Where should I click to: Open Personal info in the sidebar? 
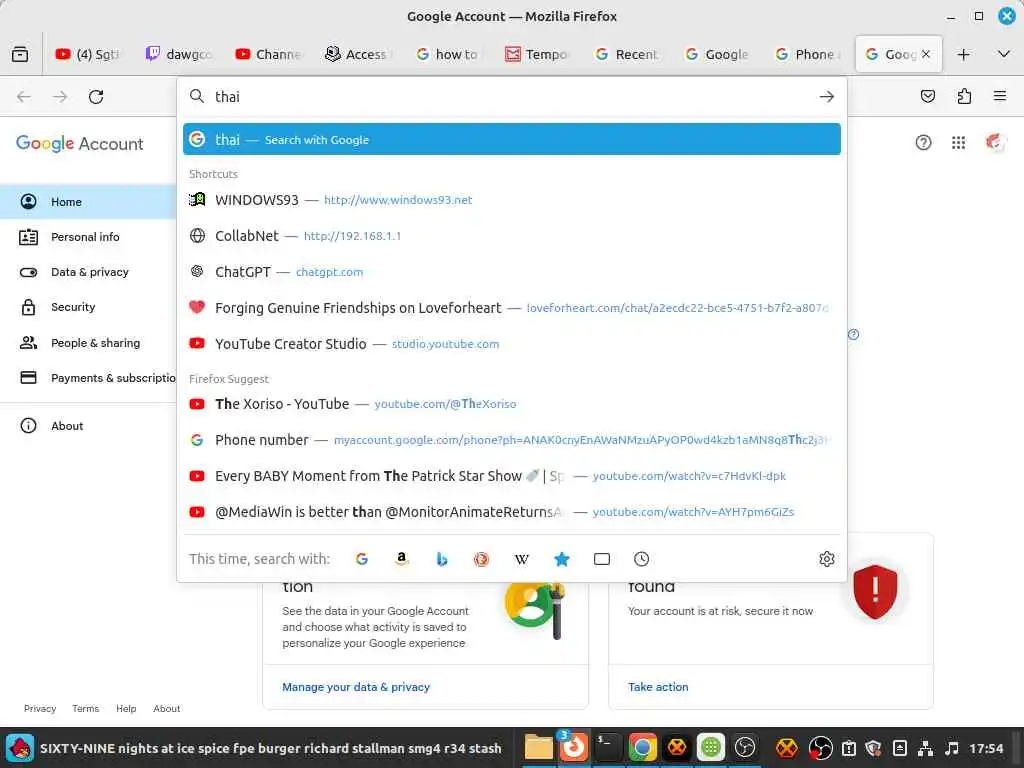coord(88,237)
